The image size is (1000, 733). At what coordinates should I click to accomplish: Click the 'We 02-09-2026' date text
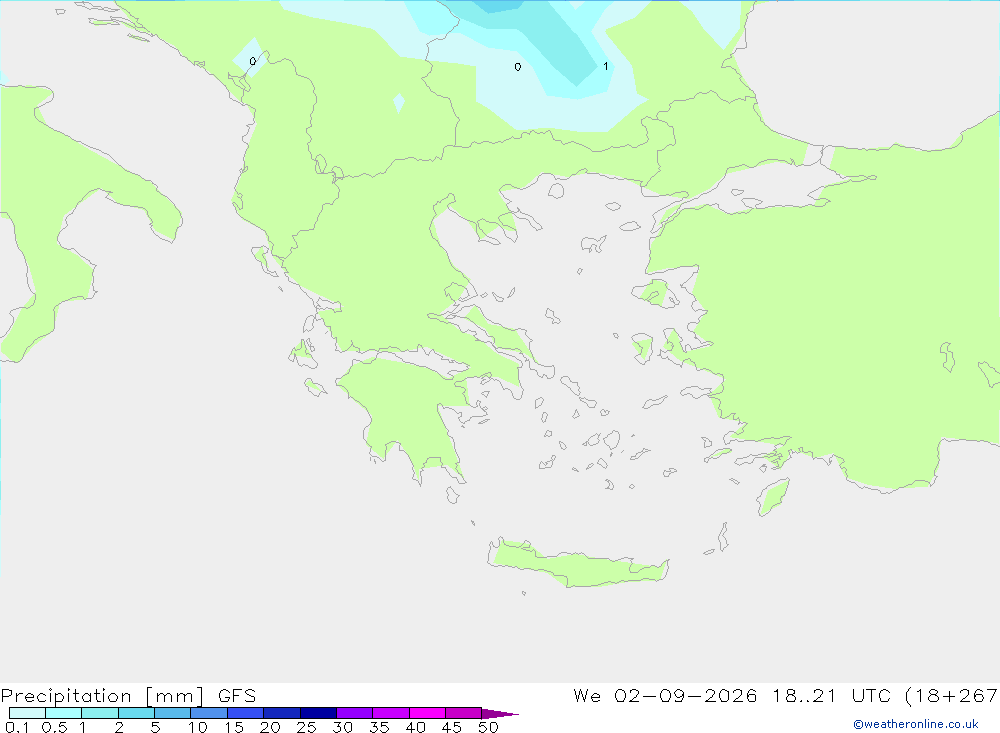[665, 695]
